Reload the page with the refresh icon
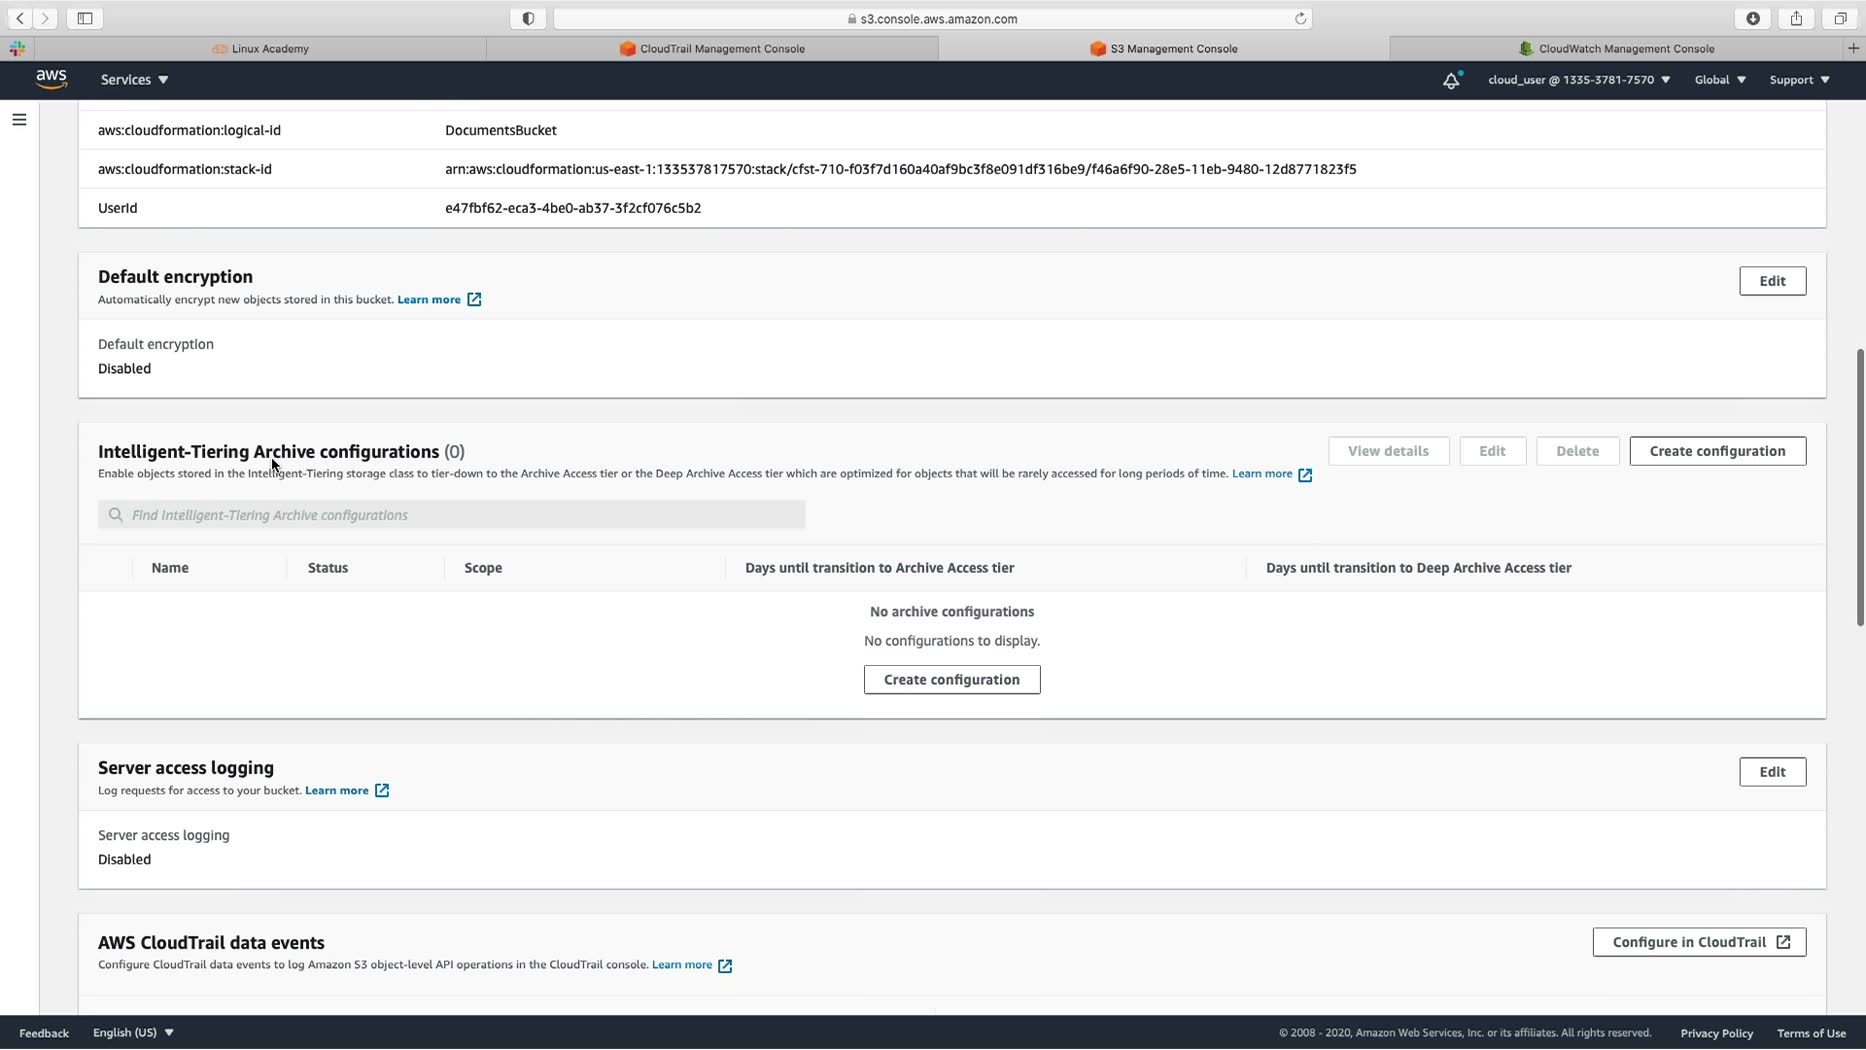This screenshot has width=1866, height=1050. (x=1300, y=18)
